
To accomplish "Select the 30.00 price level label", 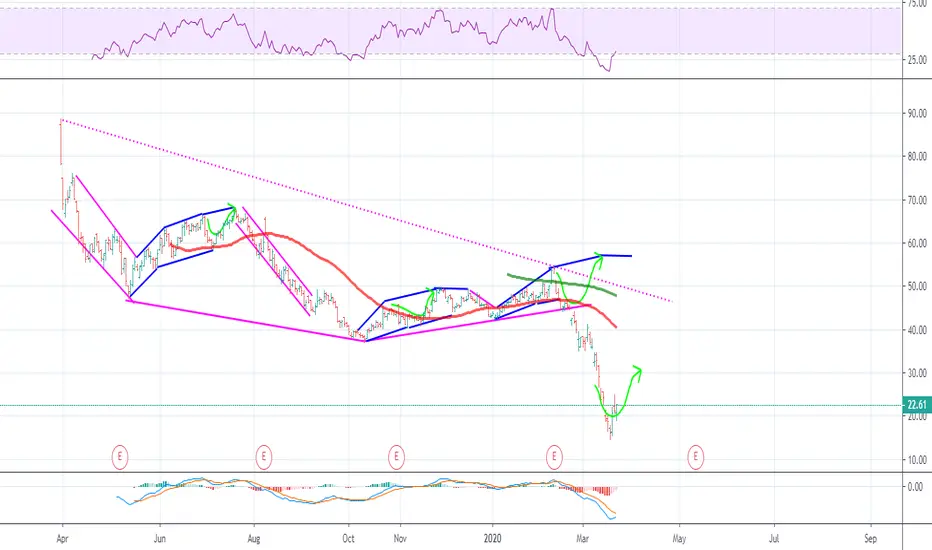I will [917, 373].
